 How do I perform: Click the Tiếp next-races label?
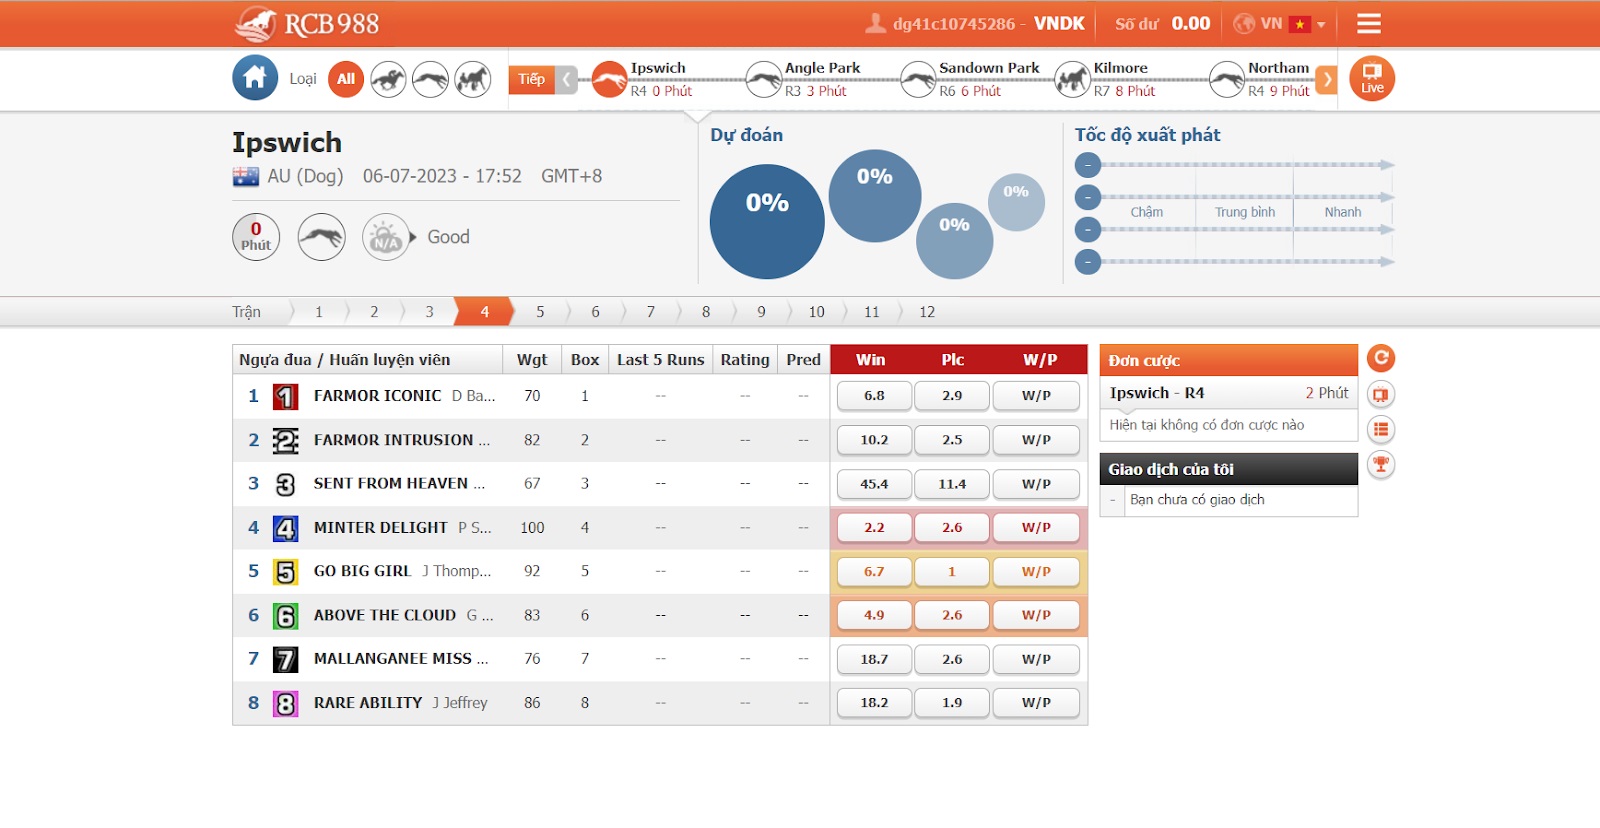point(532,79)
